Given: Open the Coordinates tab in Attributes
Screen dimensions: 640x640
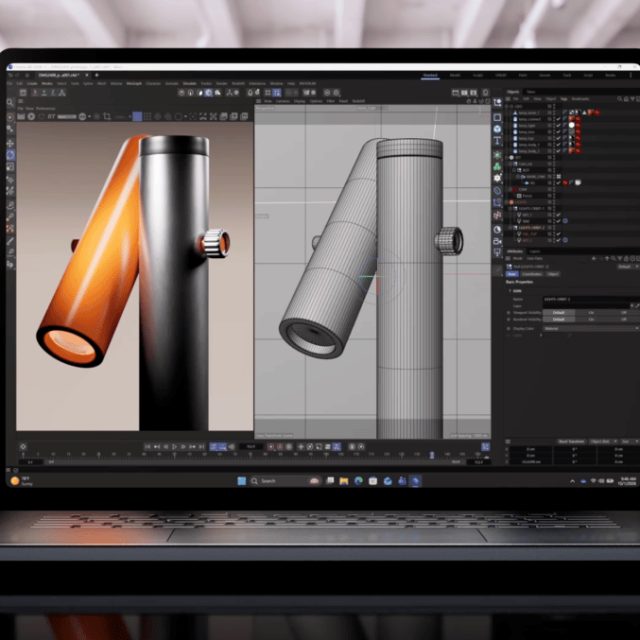Looking at the screenshot, I should click(532, 274).
